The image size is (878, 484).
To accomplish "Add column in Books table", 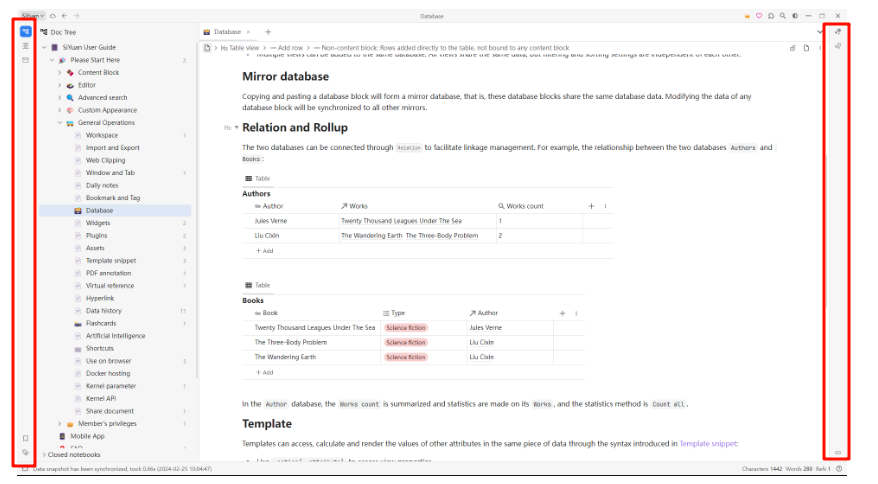I will pos(562,313).
